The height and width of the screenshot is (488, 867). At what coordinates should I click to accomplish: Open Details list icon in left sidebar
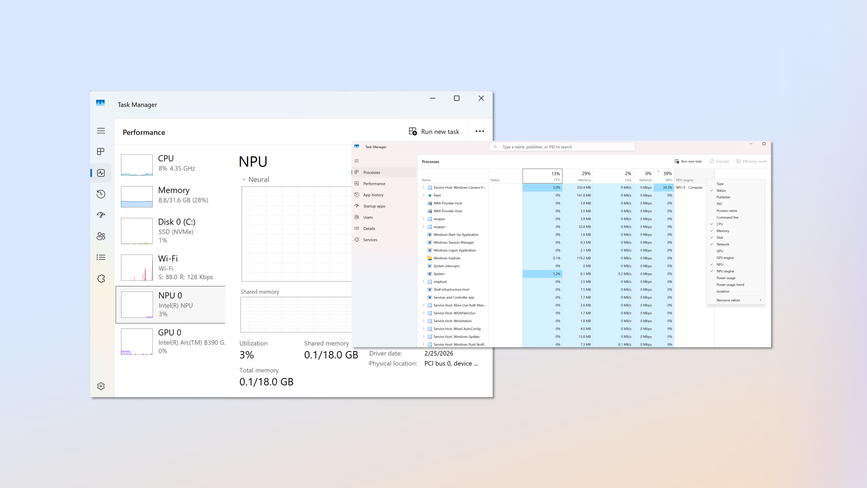[101, 257]
